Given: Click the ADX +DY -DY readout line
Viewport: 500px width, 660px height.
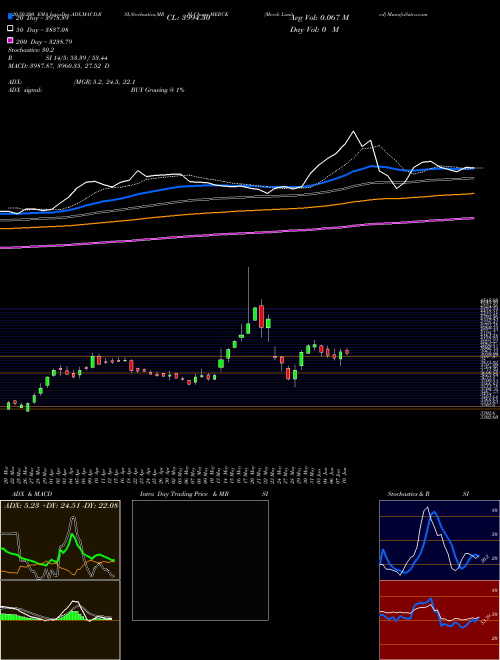Looking at the screenshot, I should [61, 505].
